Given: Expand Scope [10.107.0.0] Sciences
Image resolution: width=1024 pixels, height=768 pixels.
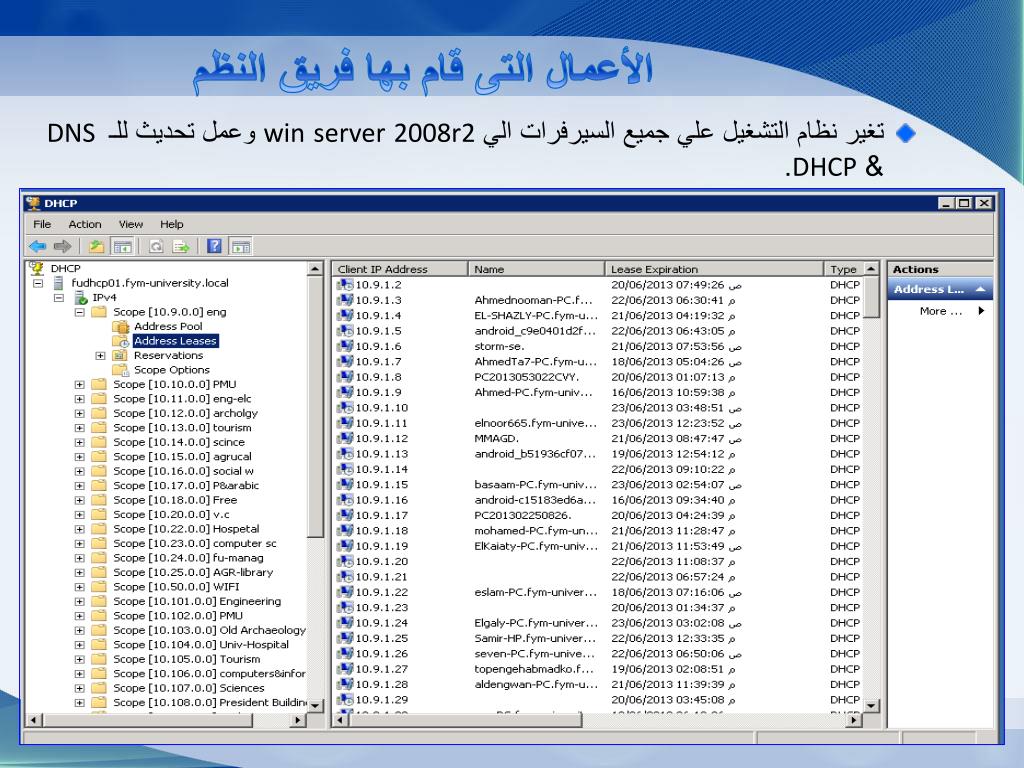Looking at the screenshot, I should pyautogui.click(x=79, y=688).
